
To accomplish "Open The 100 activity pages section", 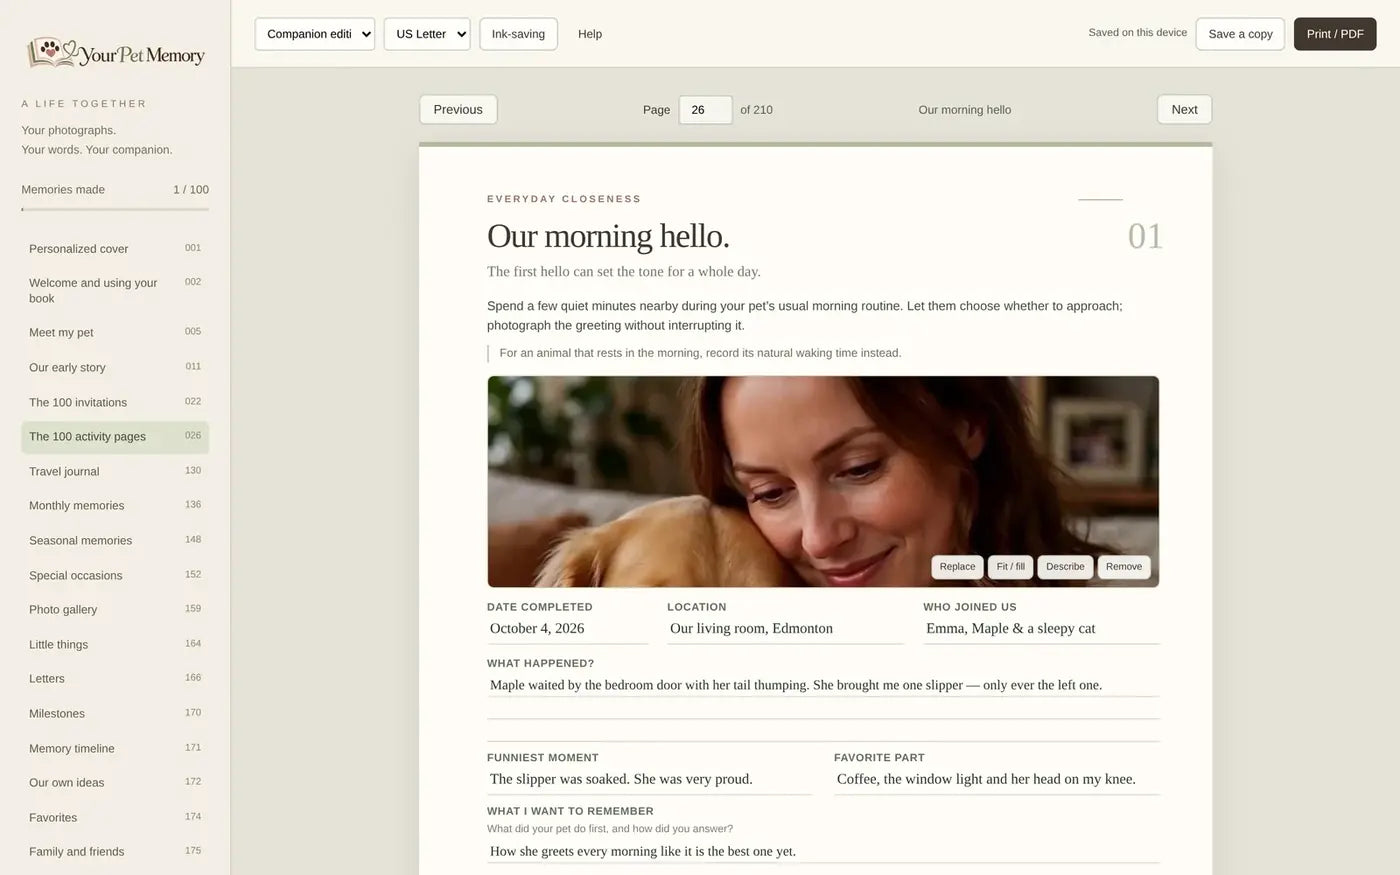I will coord(115,437).
